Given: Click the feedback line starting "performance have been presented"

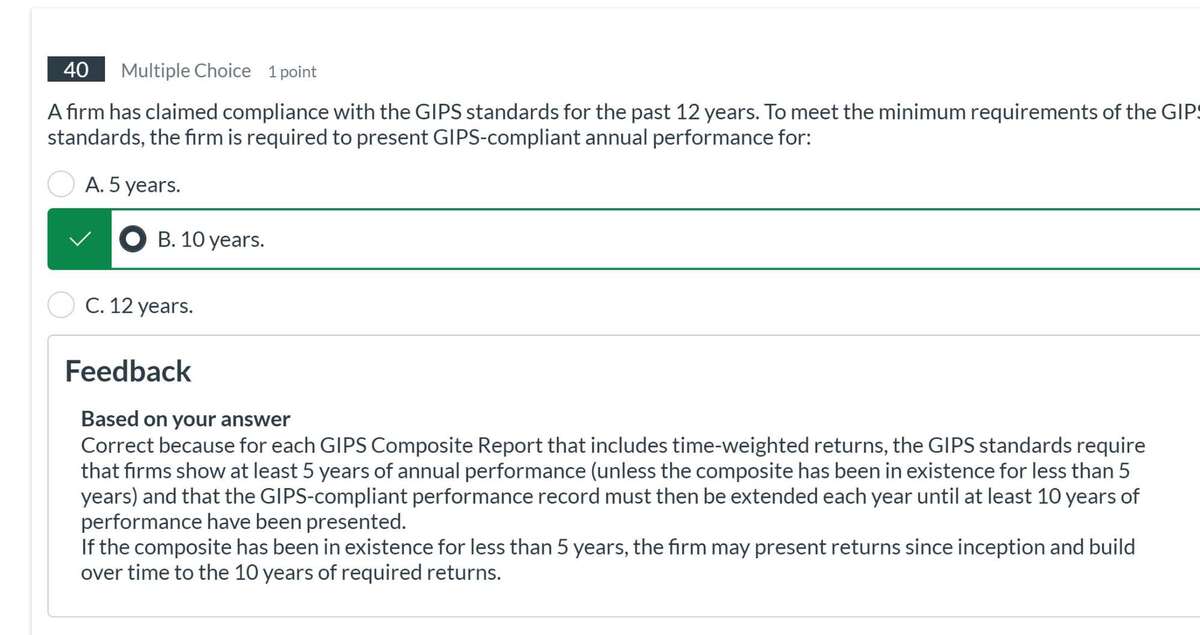Looking at the screenshot, I should pos(243,521).
